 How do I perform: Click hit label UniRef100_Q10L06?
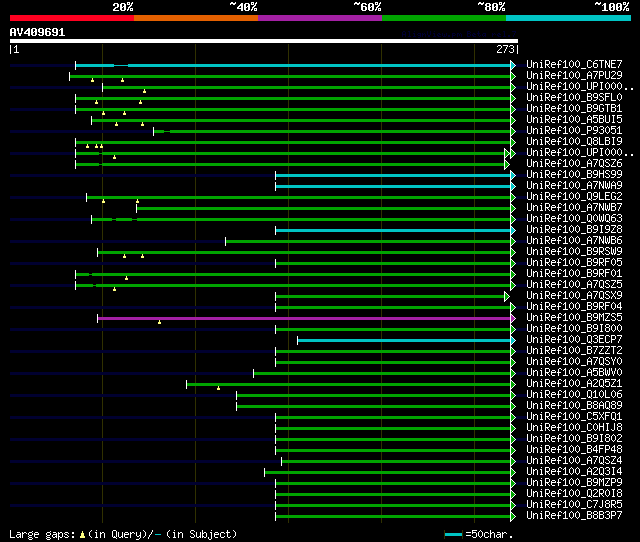574,395
